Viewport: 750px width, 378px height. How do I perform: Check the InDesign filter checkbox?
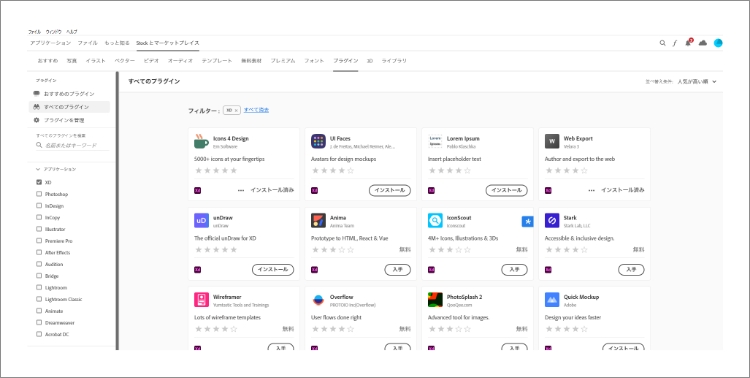tap(39, 206)
